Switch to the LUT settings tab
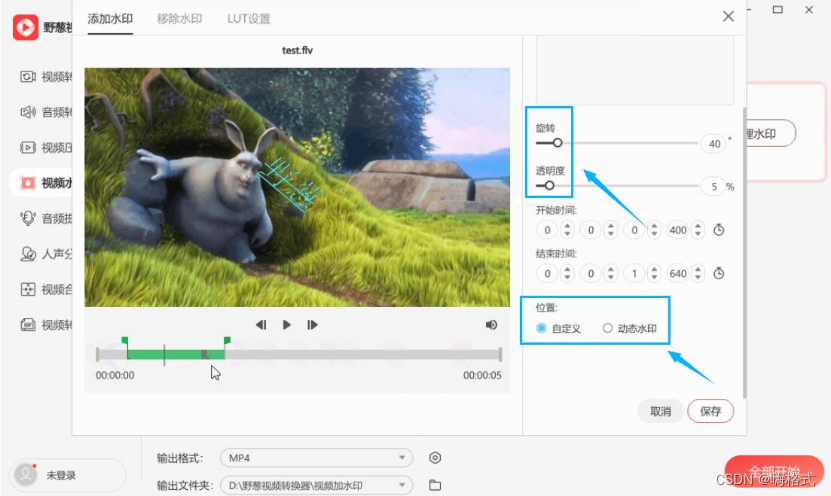Screen dimensions: 831x496 point(249,19)
